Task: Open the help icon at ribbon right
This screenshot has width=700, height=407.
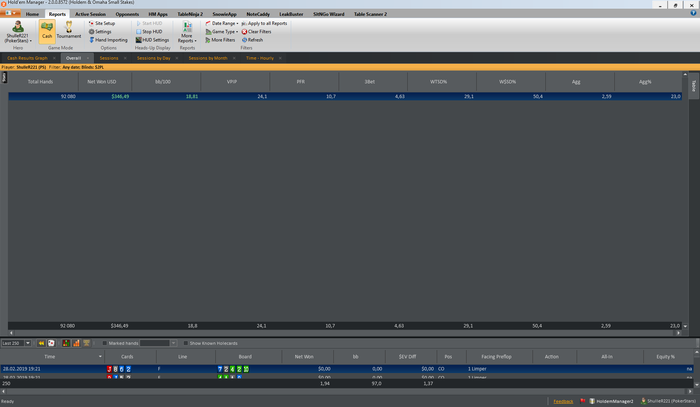Action: pos(693,13)
